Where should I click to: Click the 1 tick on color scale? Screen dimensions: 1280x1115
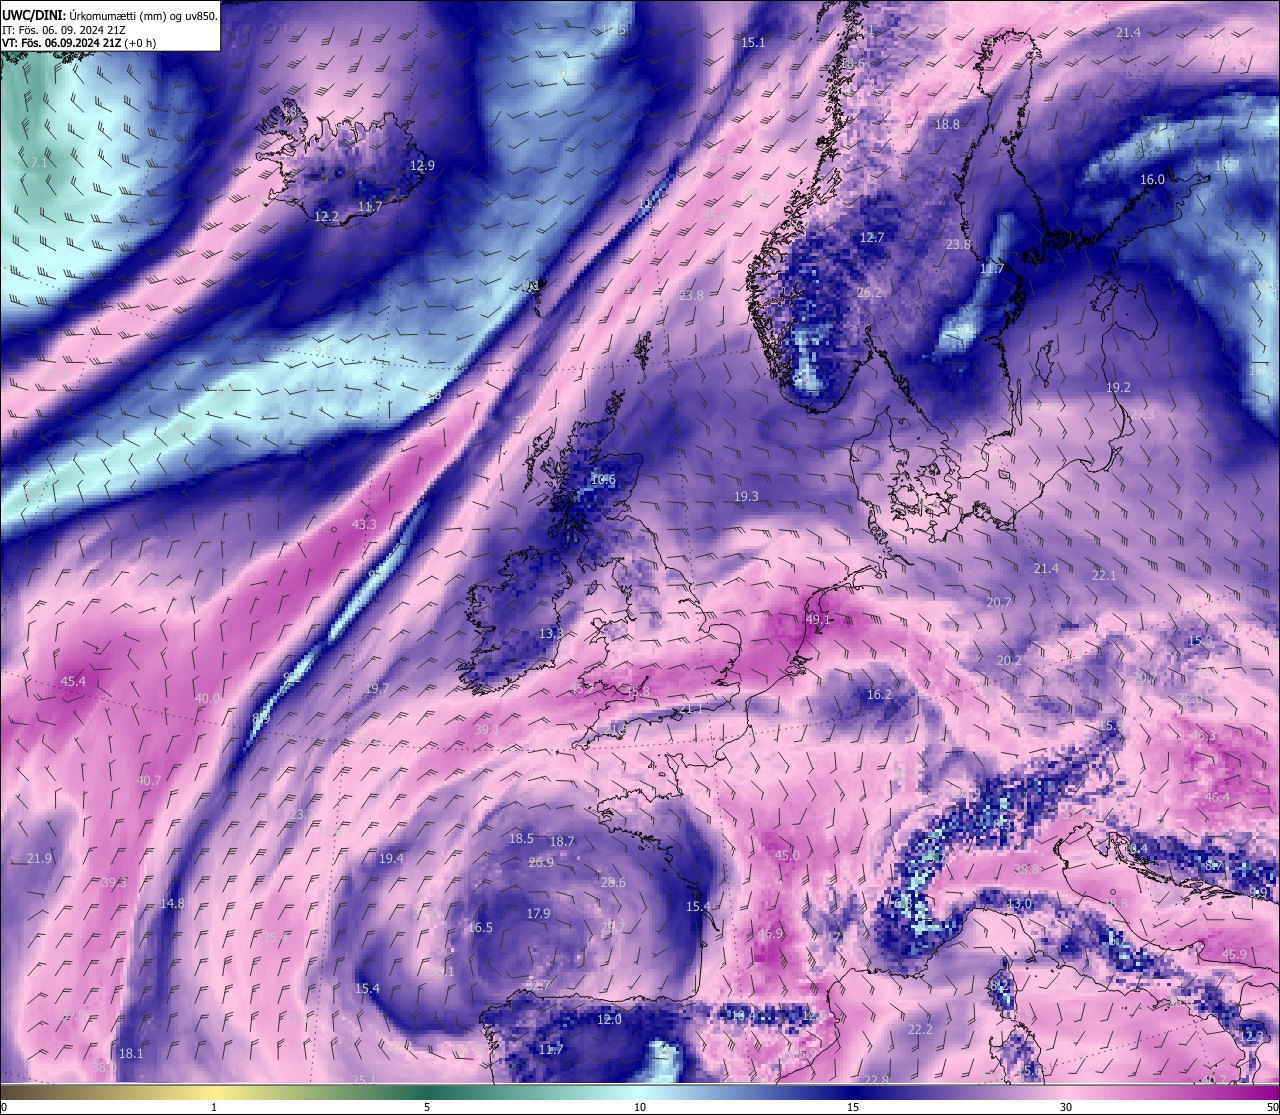[214, 1107]
